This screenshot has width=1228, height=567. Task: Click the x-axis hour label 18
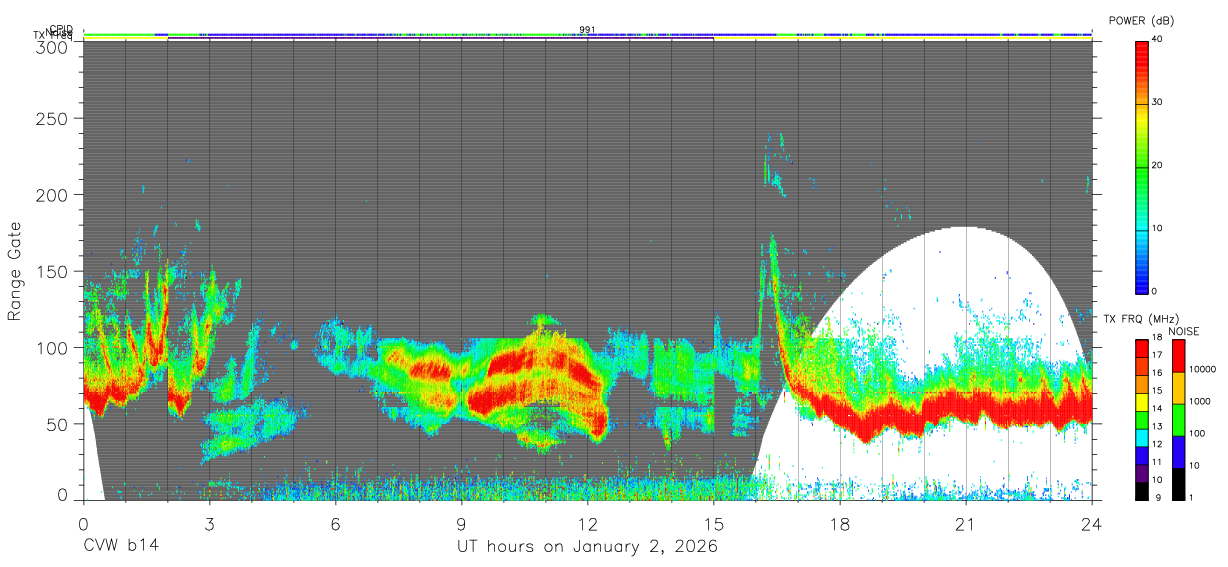840,523
